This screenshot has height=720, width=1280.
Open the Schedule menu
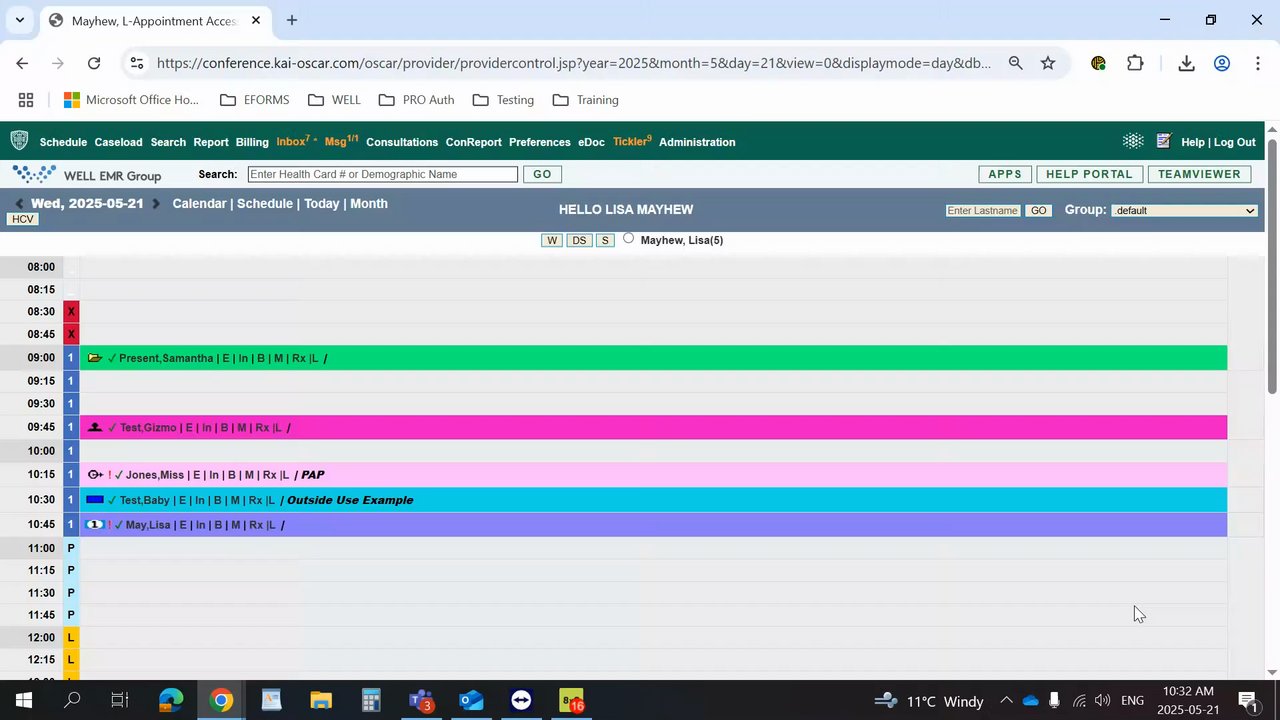(63, 142)
